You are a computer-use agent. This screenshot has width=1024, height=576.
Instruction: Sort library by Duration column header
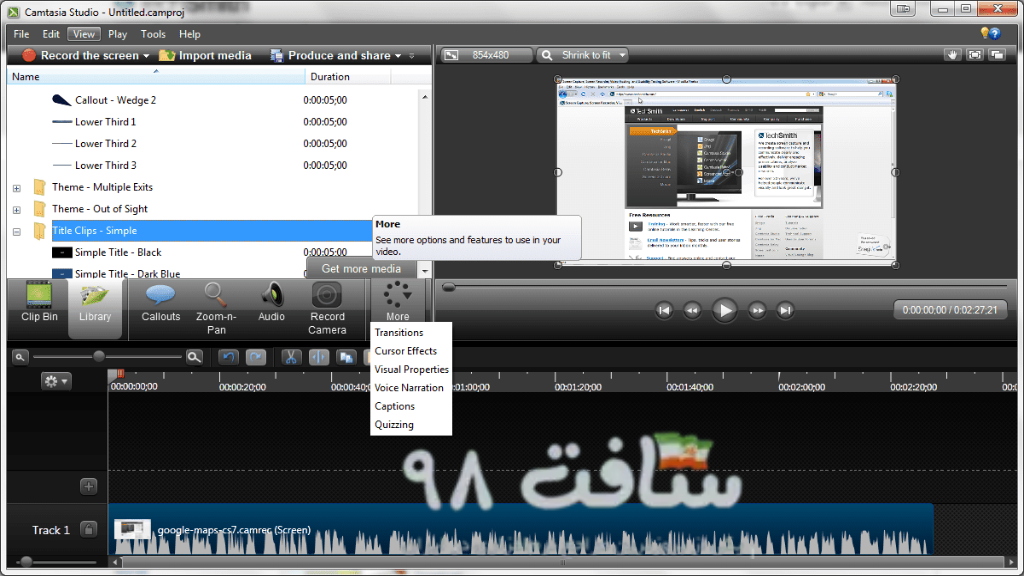point(347,76)
